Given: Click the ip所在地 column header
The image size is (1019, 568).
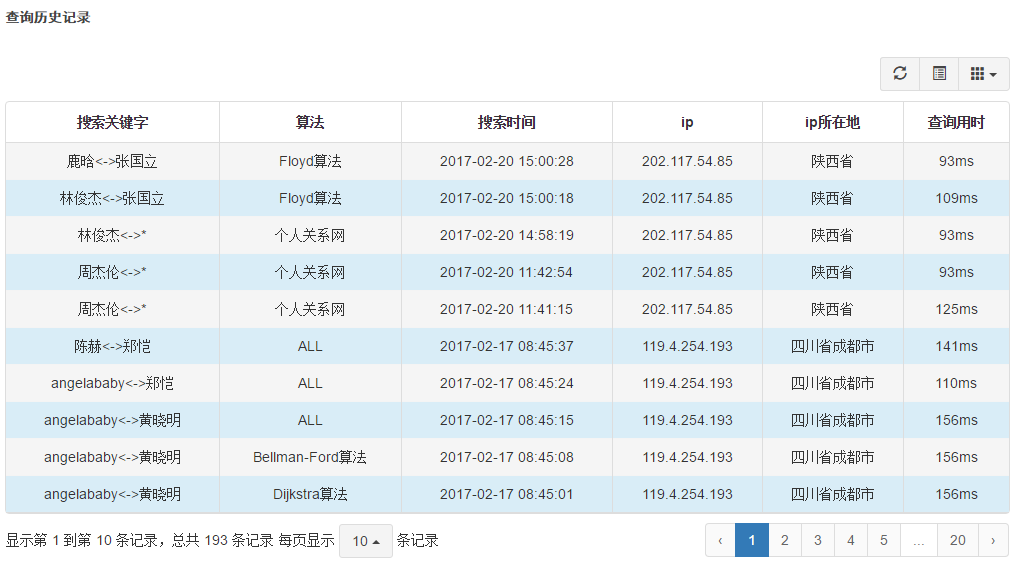Looking at the screenshot, I should coord(832,122).
